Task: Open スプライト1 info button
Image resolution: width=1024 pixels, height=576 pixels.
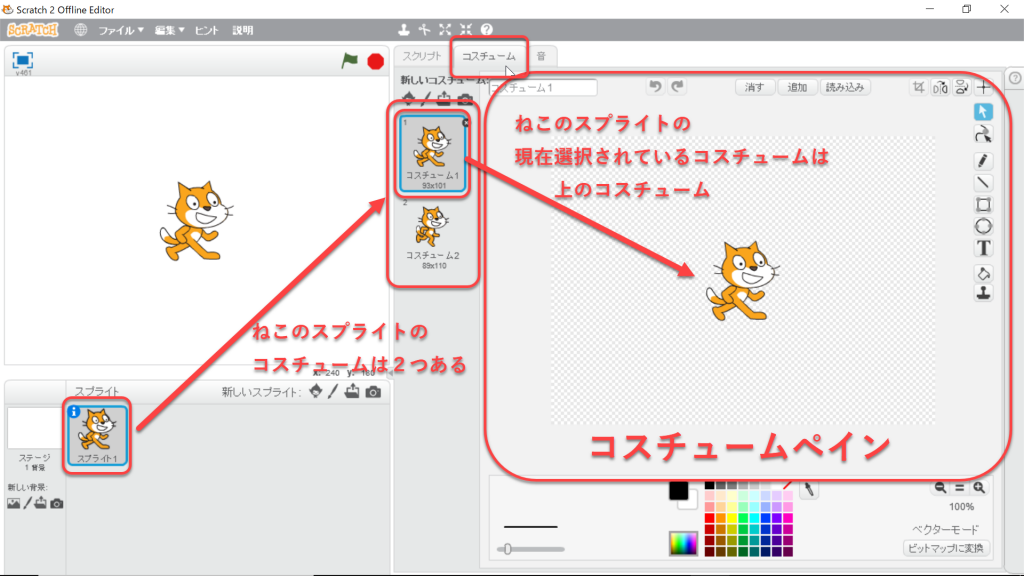Action: pyautogui.click(x=74, y=412)
